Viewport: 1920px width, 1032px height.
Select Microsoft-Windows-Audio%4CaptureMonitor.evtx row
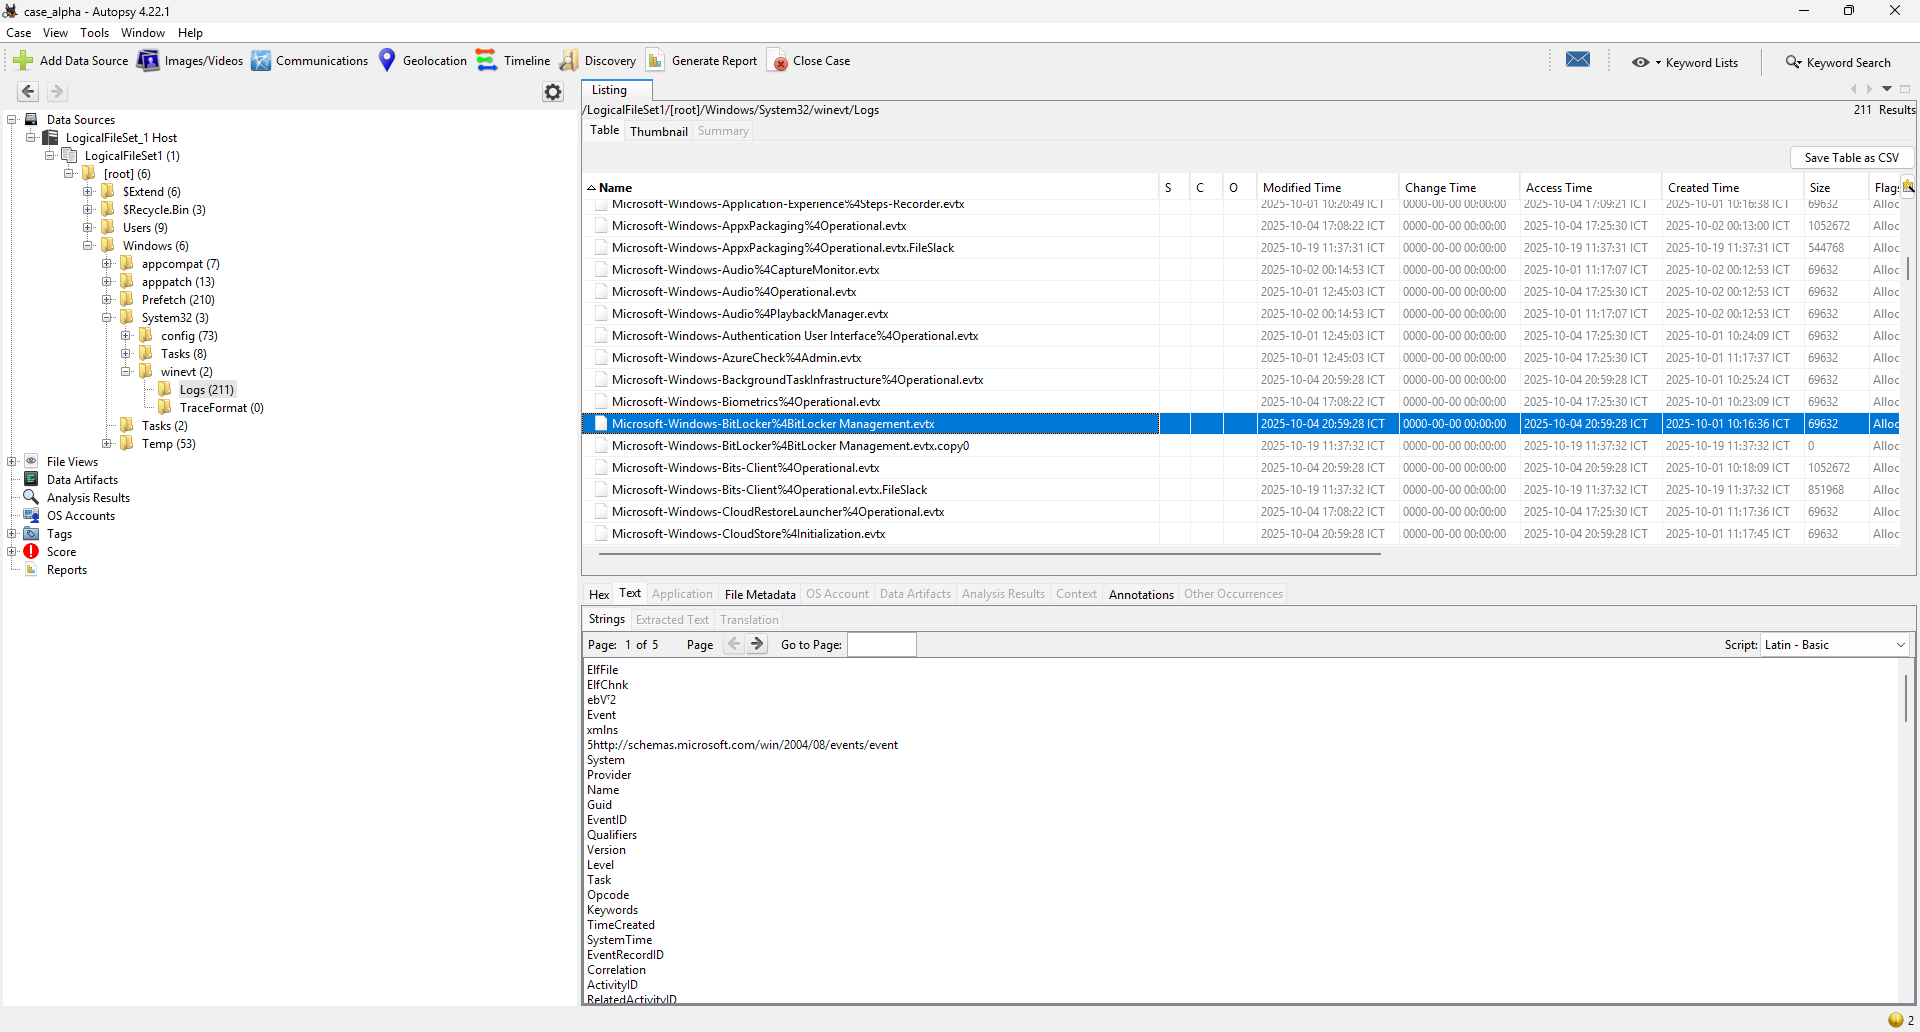(x=1240, y=270)
